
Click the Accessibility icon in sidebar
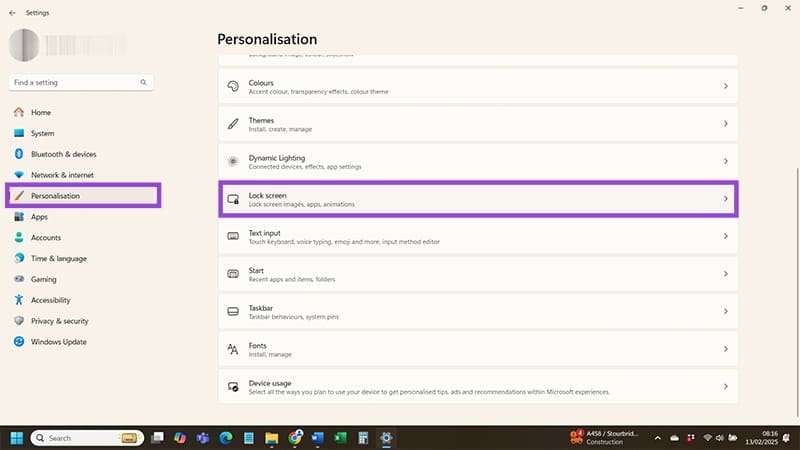click(x=19, y=300)
